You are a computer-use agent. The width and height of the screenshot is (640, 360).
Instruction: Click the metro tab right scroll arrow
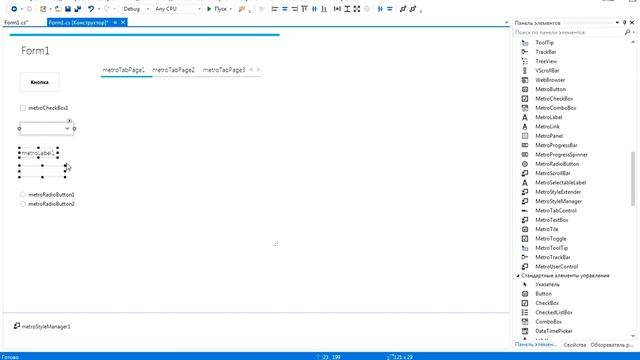click(x=258, y=70)
